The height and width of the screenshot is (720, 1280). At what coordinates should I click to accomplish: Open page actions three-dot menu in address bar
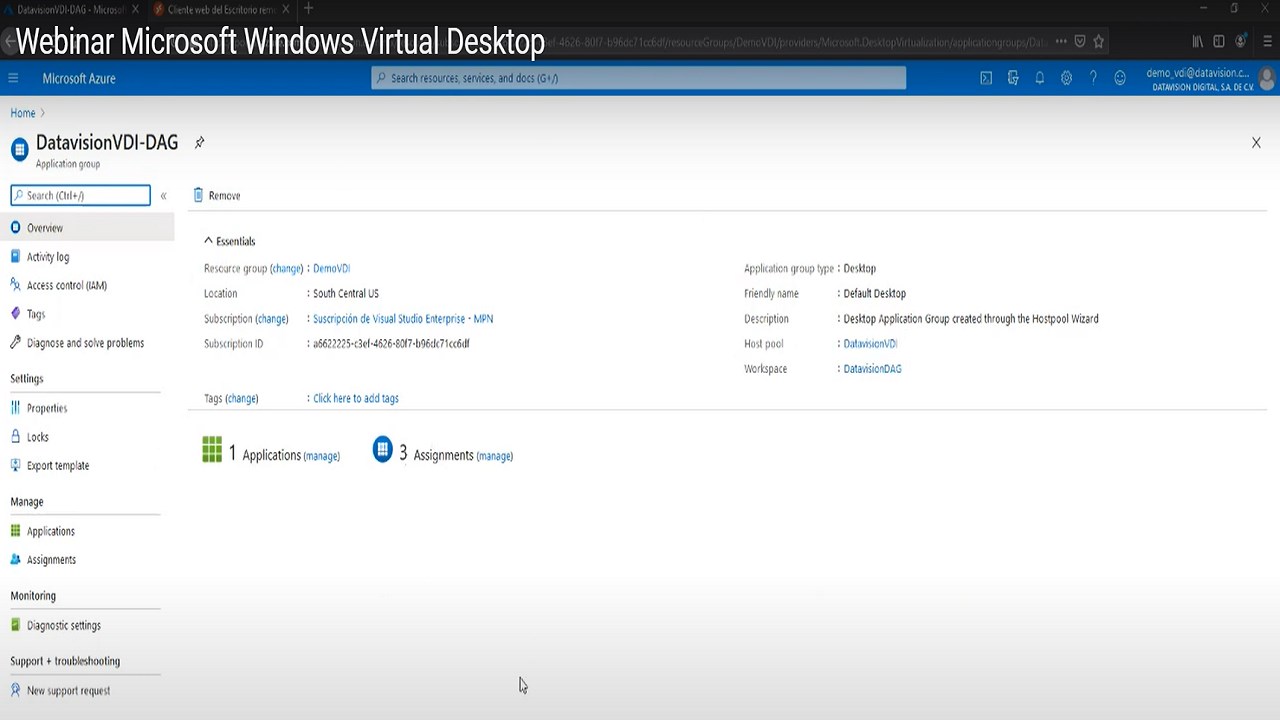(x=1060, y=42)
